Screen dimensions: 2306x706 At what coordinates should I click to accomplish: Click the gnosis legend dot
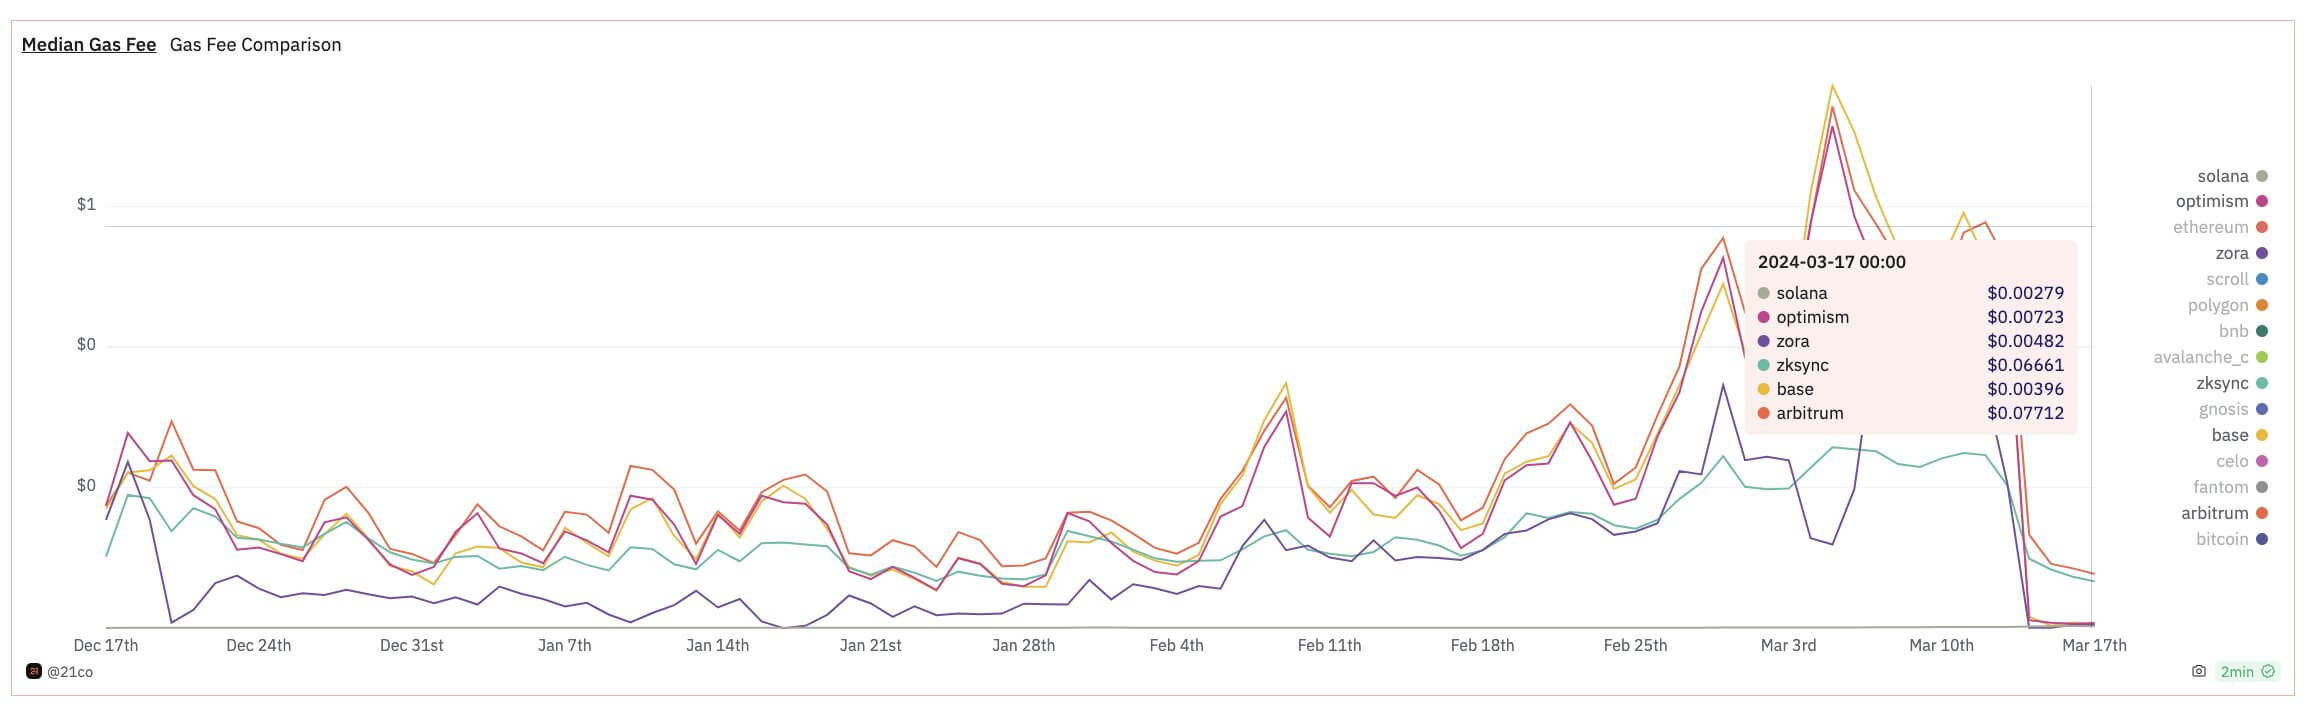click(x=2262, y=410)
